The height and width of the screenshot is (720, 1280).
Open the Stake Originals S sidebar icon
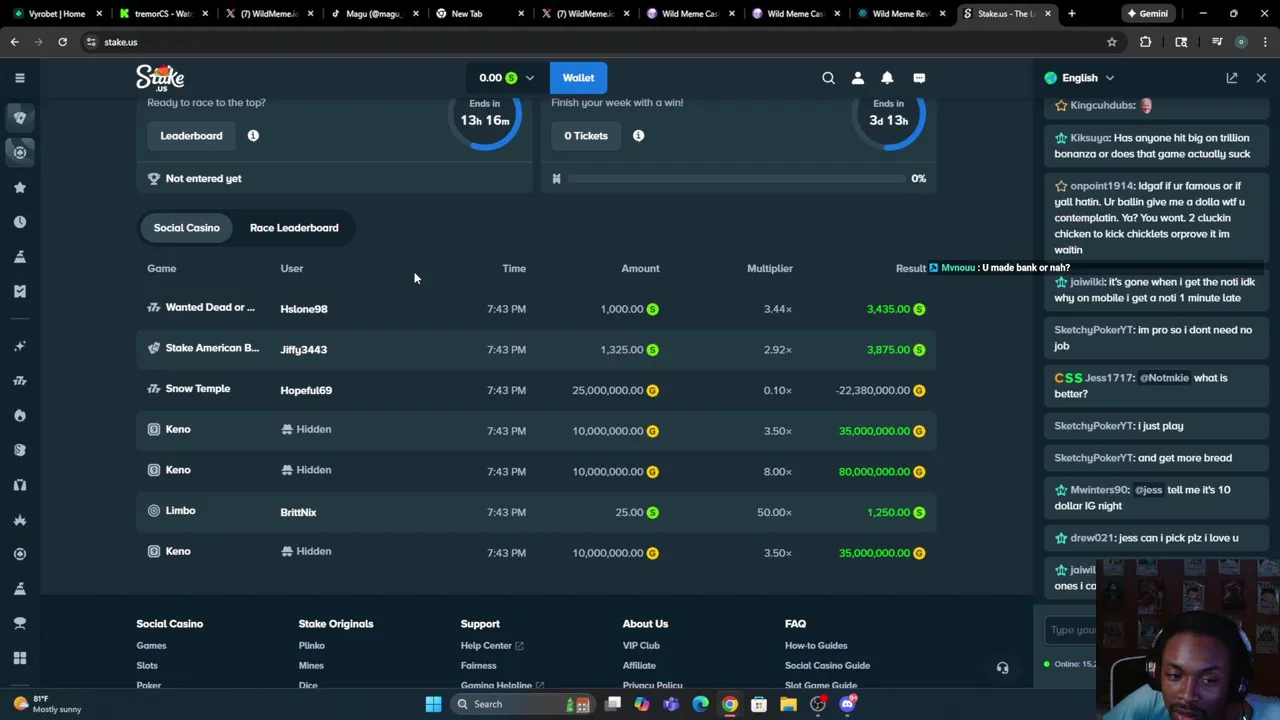point(19,450)
